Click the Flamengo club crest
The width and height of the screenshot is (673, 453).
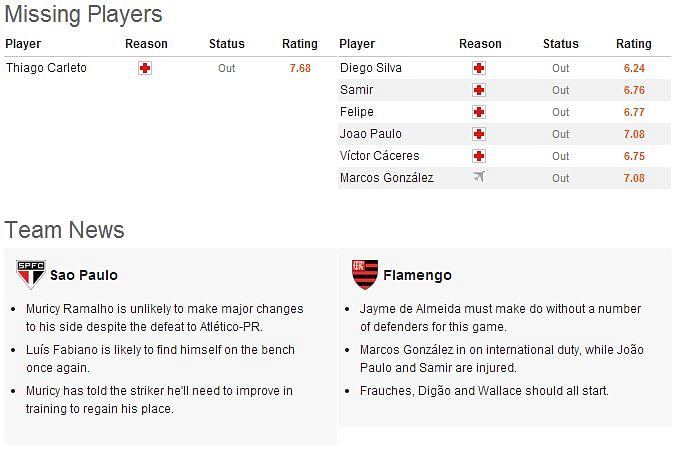365,274
